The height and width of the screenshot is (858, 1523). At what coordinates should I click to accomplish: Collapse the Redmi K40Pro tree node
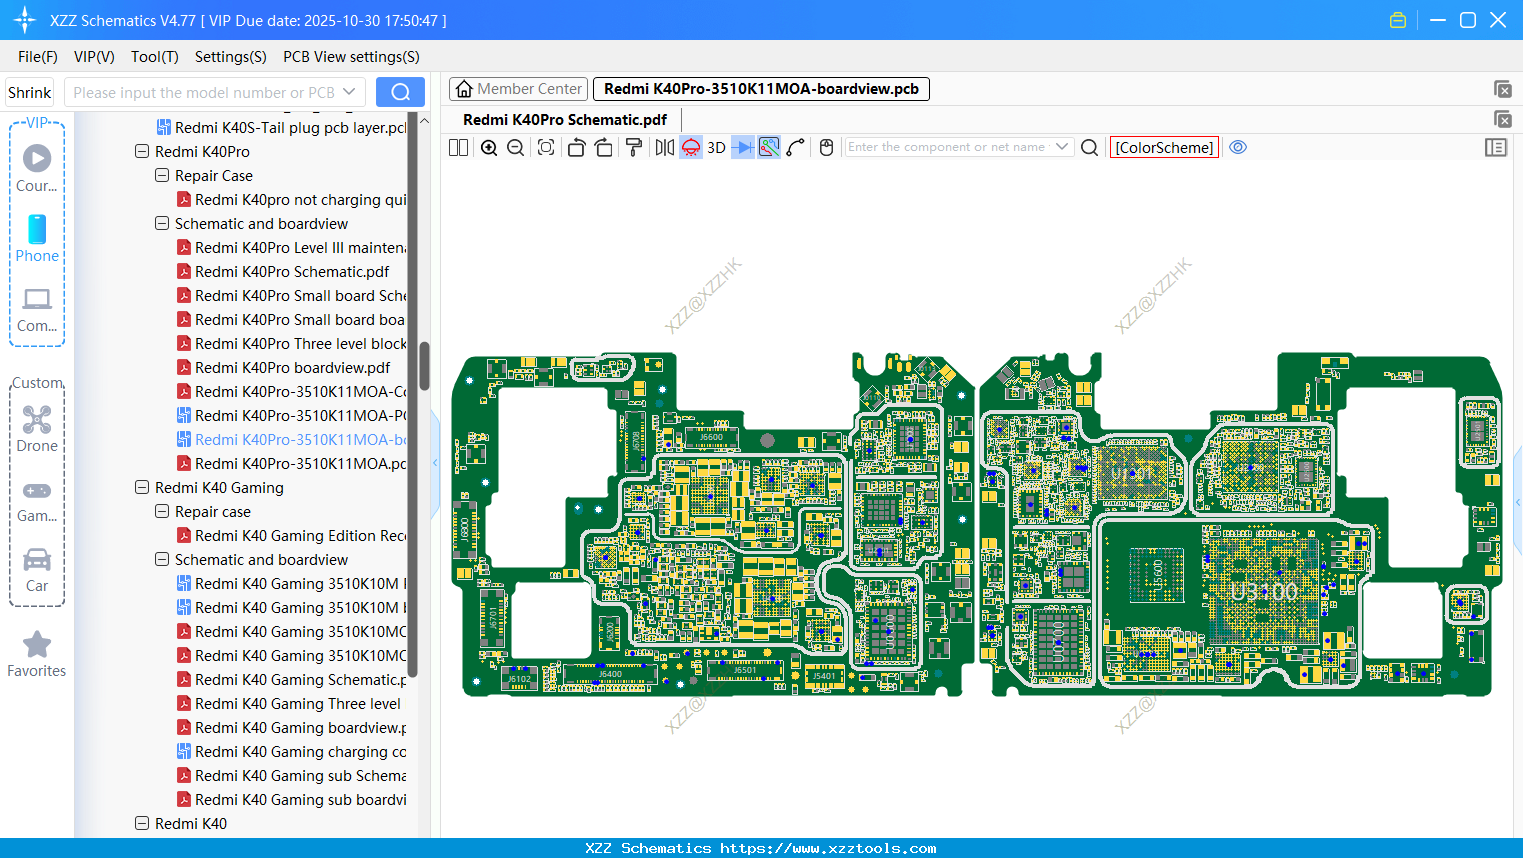[x=142, y=152]
